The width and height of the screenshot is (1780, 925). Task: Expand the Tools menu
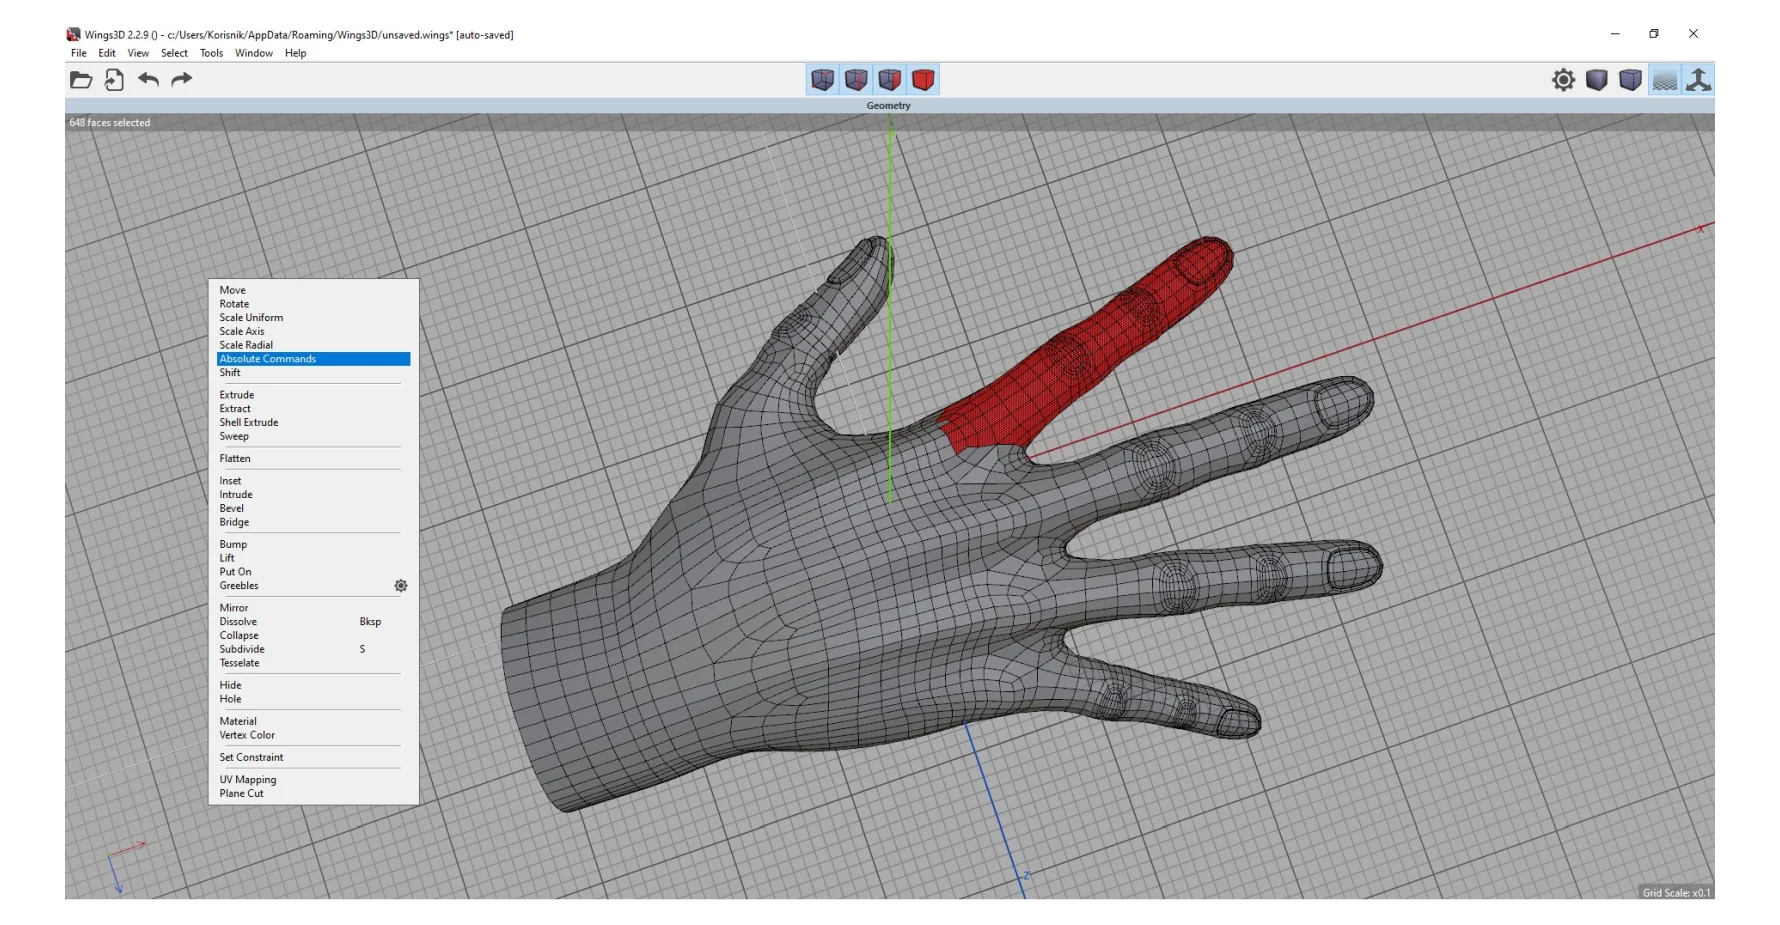[x=211, y=53]
